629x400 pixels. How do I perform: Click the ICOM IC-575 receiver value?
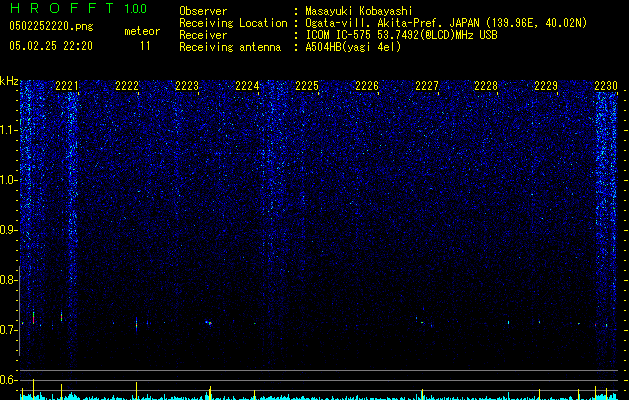pos(401,35)
